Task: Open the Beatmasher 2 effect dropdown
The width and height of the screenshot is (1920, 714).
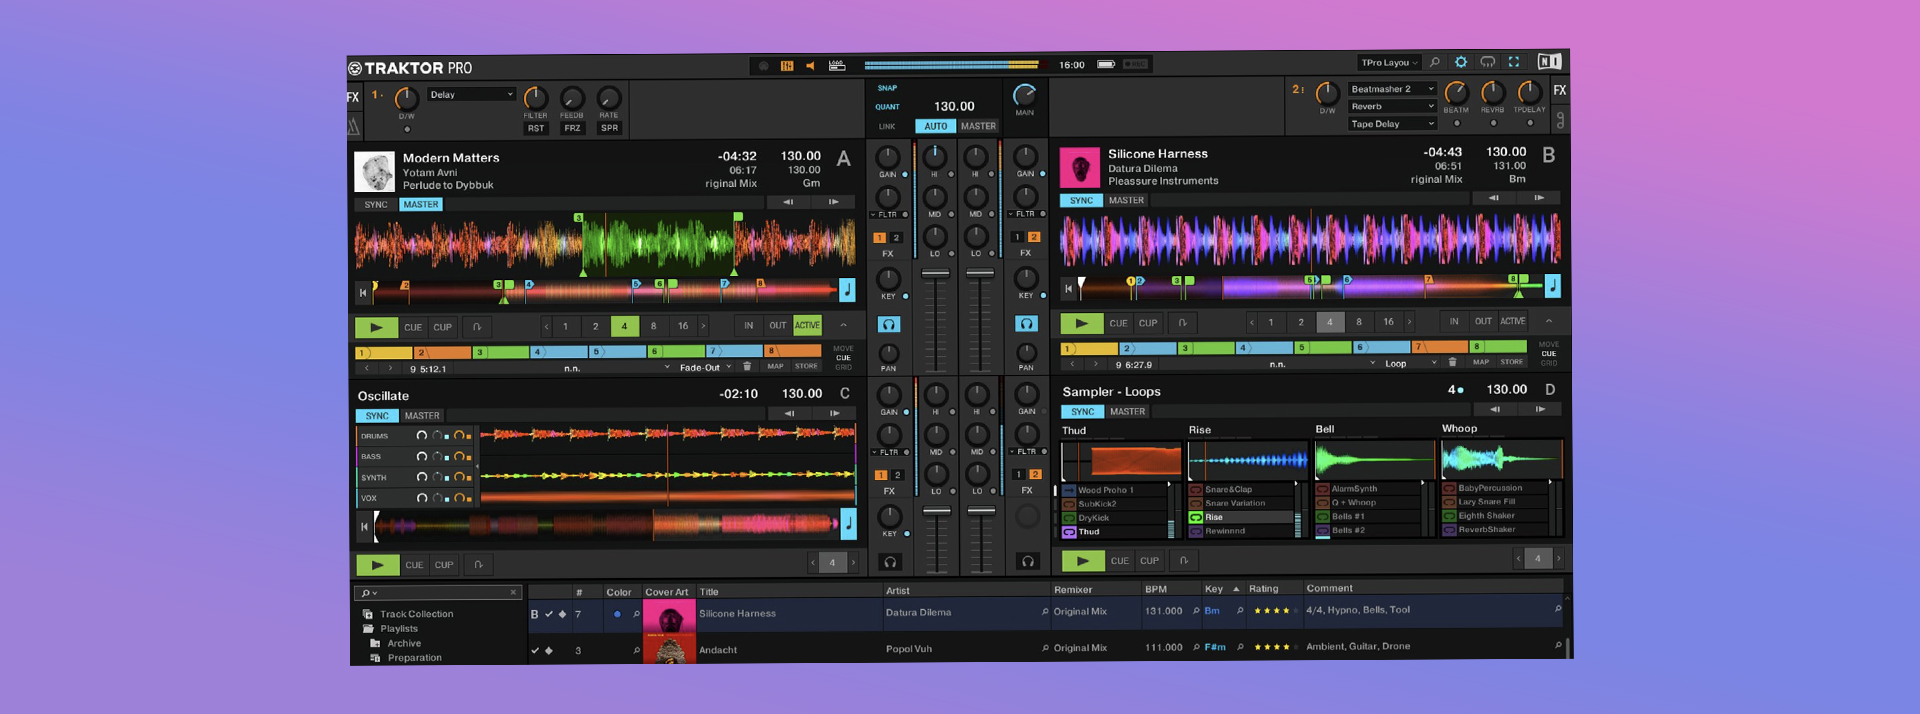Action: pos(1392,89)
